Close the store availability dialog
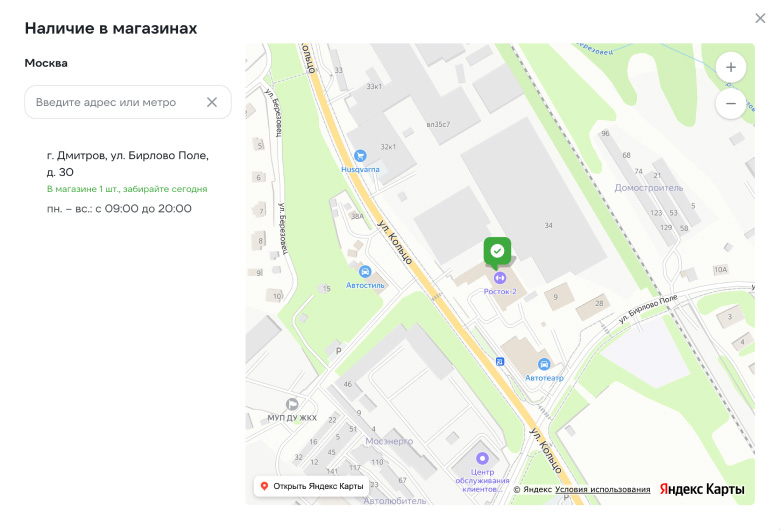Screen dimensions: 780x530 pyautogui.click(x=760, y=18)
